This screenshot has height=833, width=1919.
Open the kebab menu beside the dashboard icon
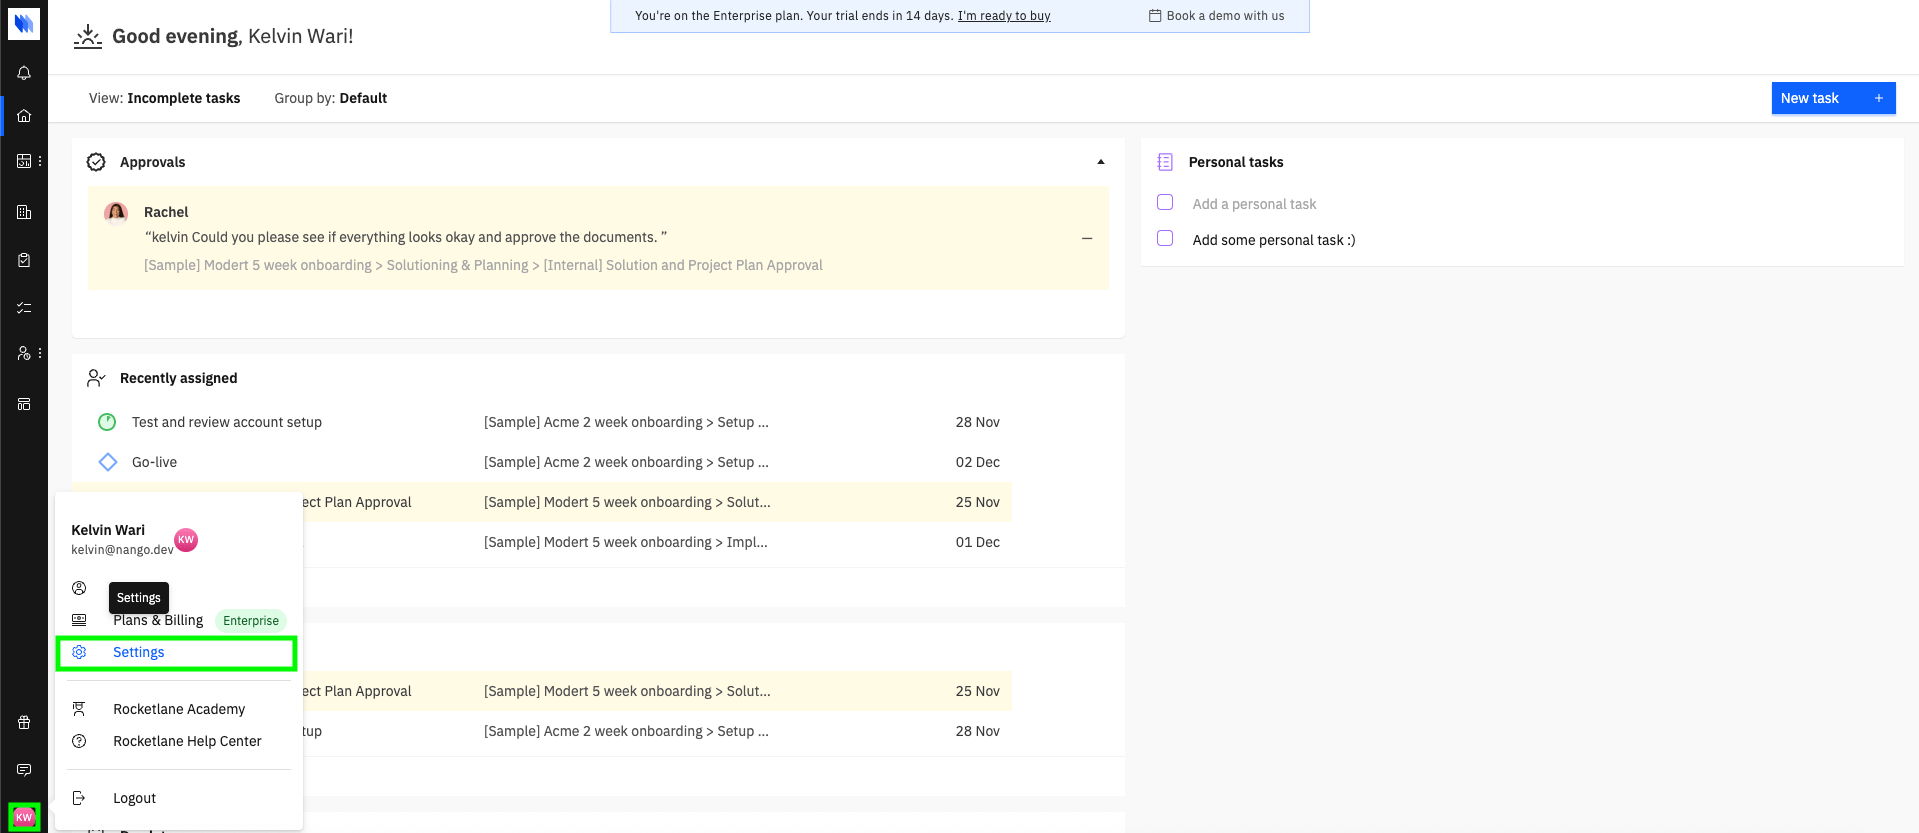coord(40,161)
